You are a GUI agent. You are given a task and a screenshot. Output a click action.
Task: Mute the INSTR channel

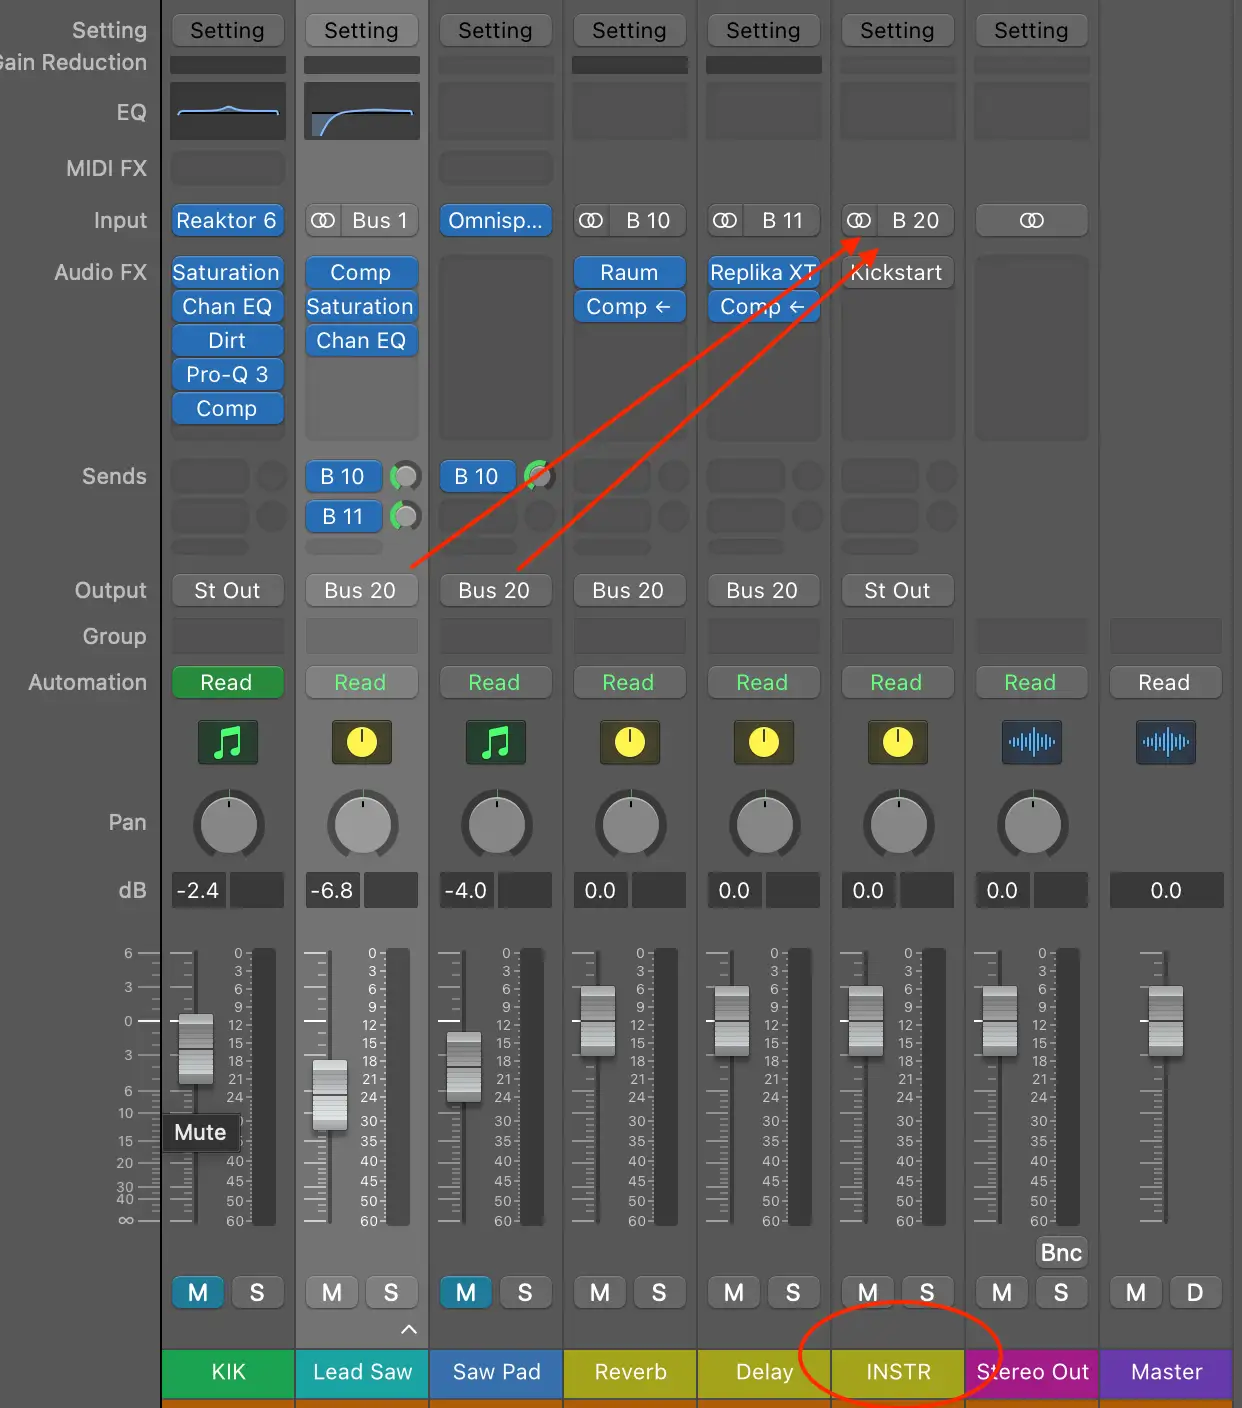(x=868, y=1292)
